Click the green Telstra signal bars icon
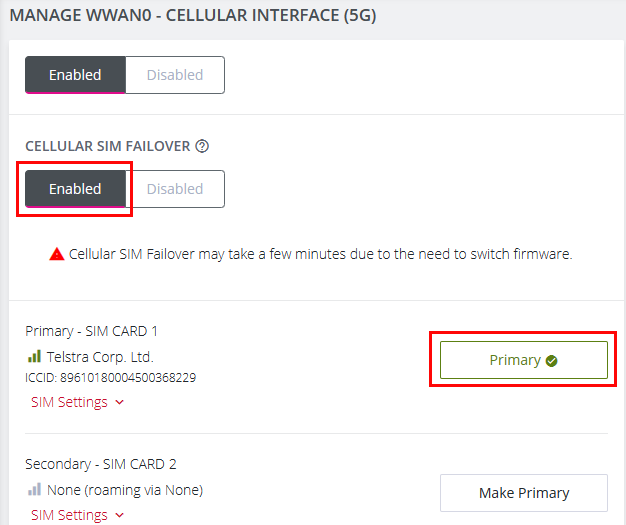 pos(34,356)
